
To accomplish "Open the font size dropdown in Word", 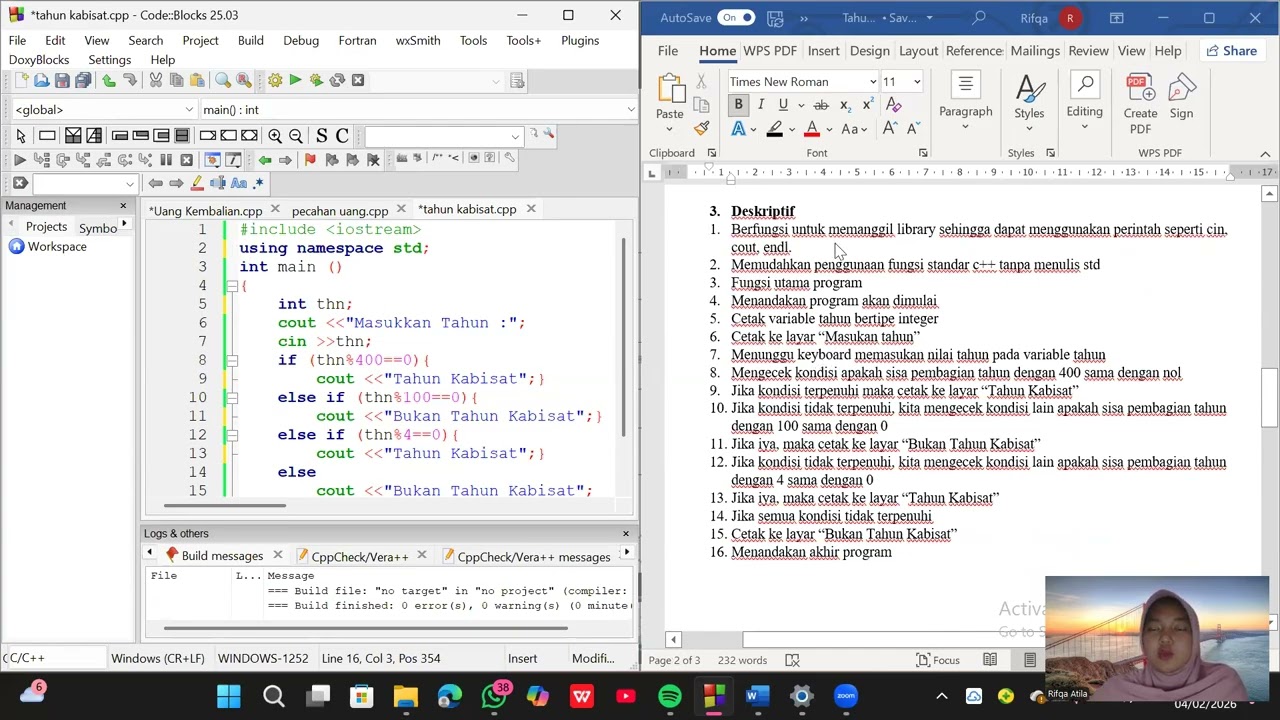I will tap(916, 82).
